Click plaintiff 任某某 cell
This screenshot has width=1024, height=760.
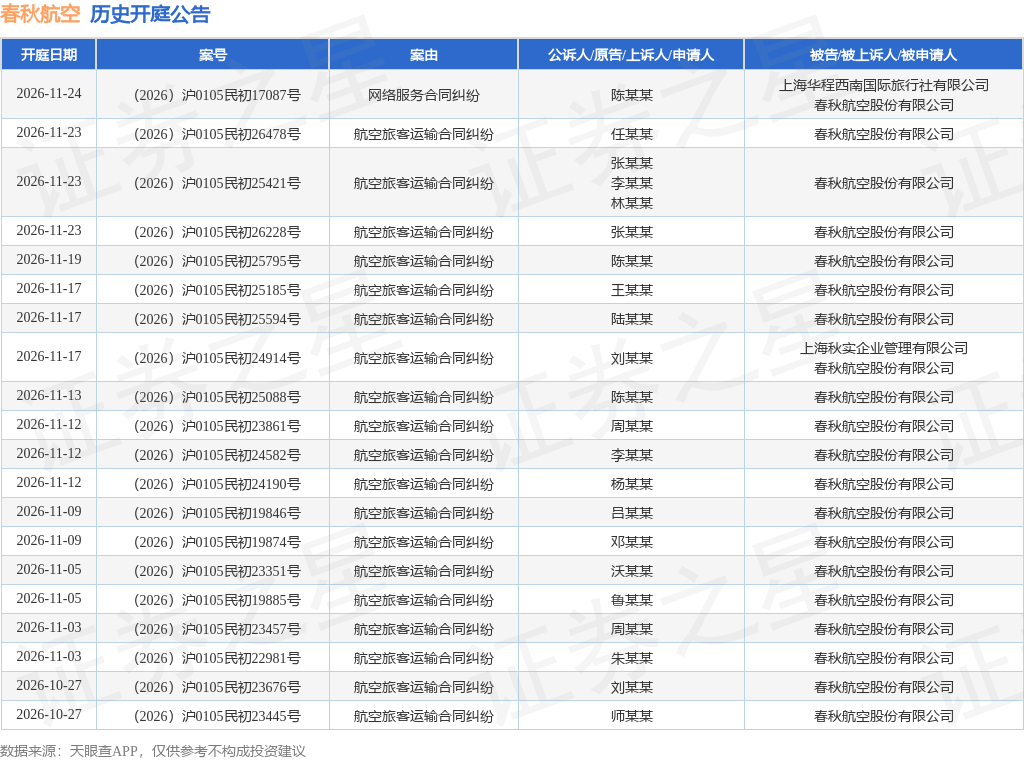point(632,135)
